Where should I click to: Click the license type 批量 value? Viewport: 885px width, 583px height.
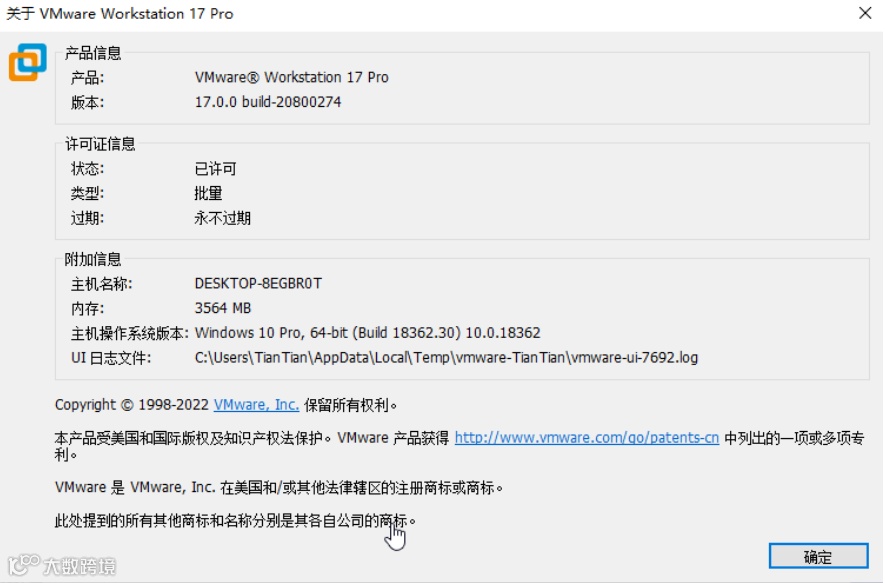[x=208, y=194]
